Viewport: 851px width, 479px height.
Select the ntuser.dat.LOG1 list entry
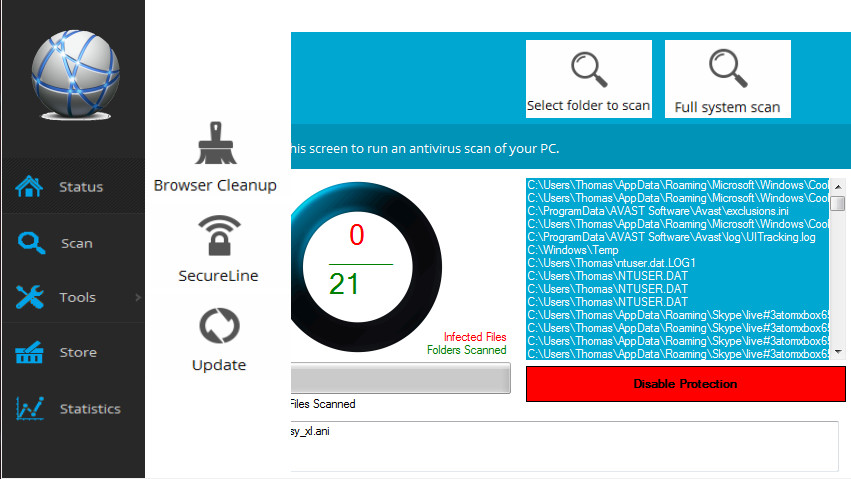coord(611,263)
